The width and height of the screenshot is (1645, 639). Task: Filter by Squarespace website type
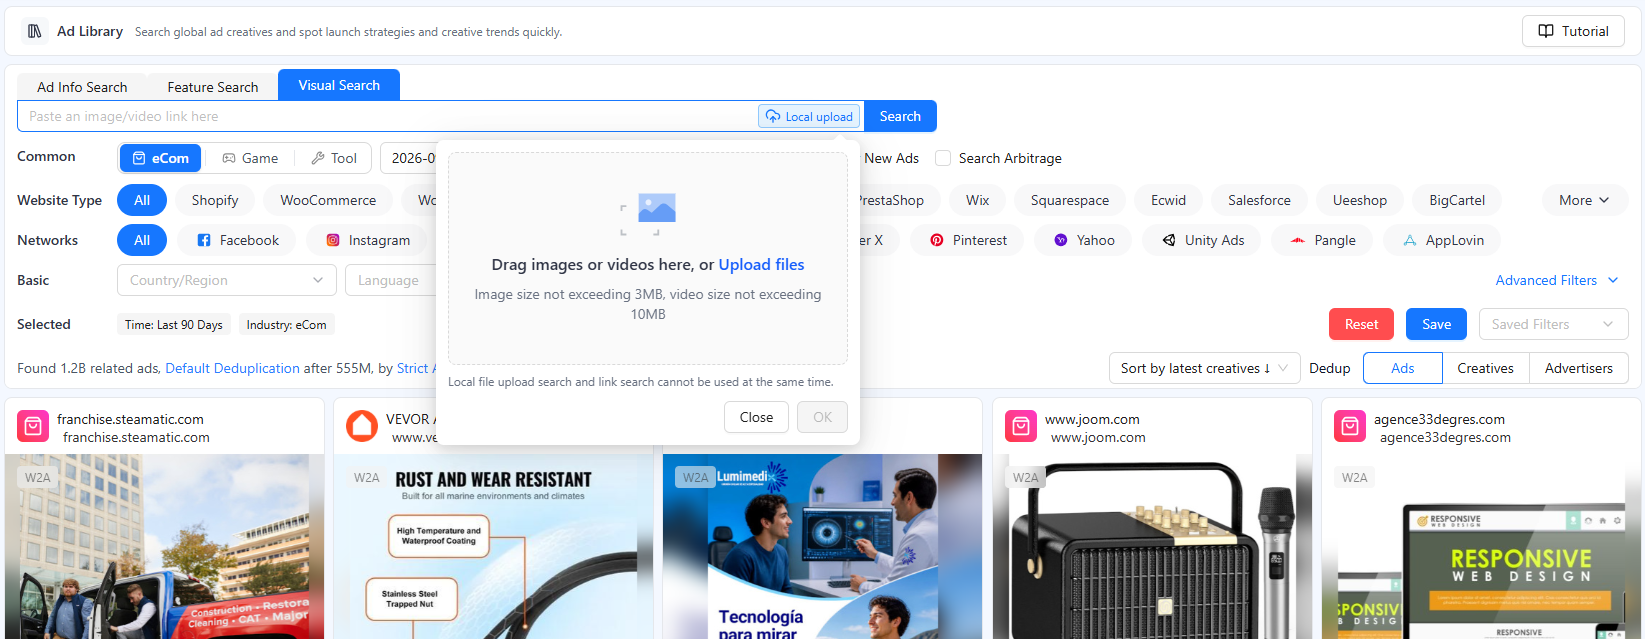click(1070, 200)
